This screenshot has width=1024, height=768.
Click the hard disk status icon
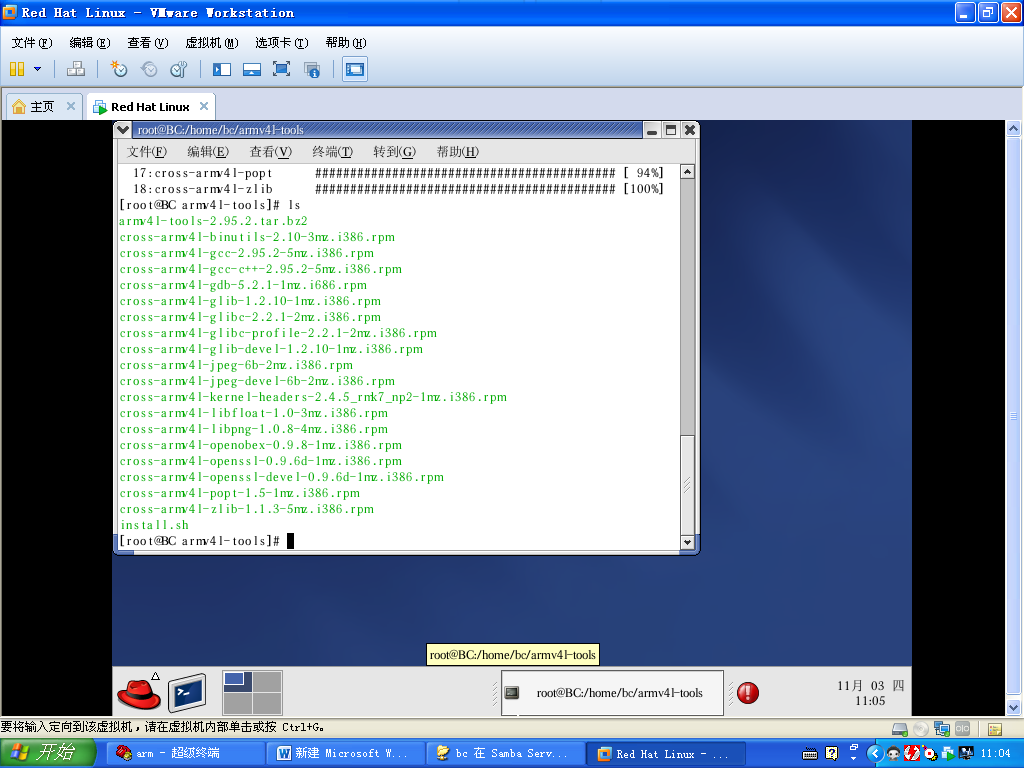899,729
